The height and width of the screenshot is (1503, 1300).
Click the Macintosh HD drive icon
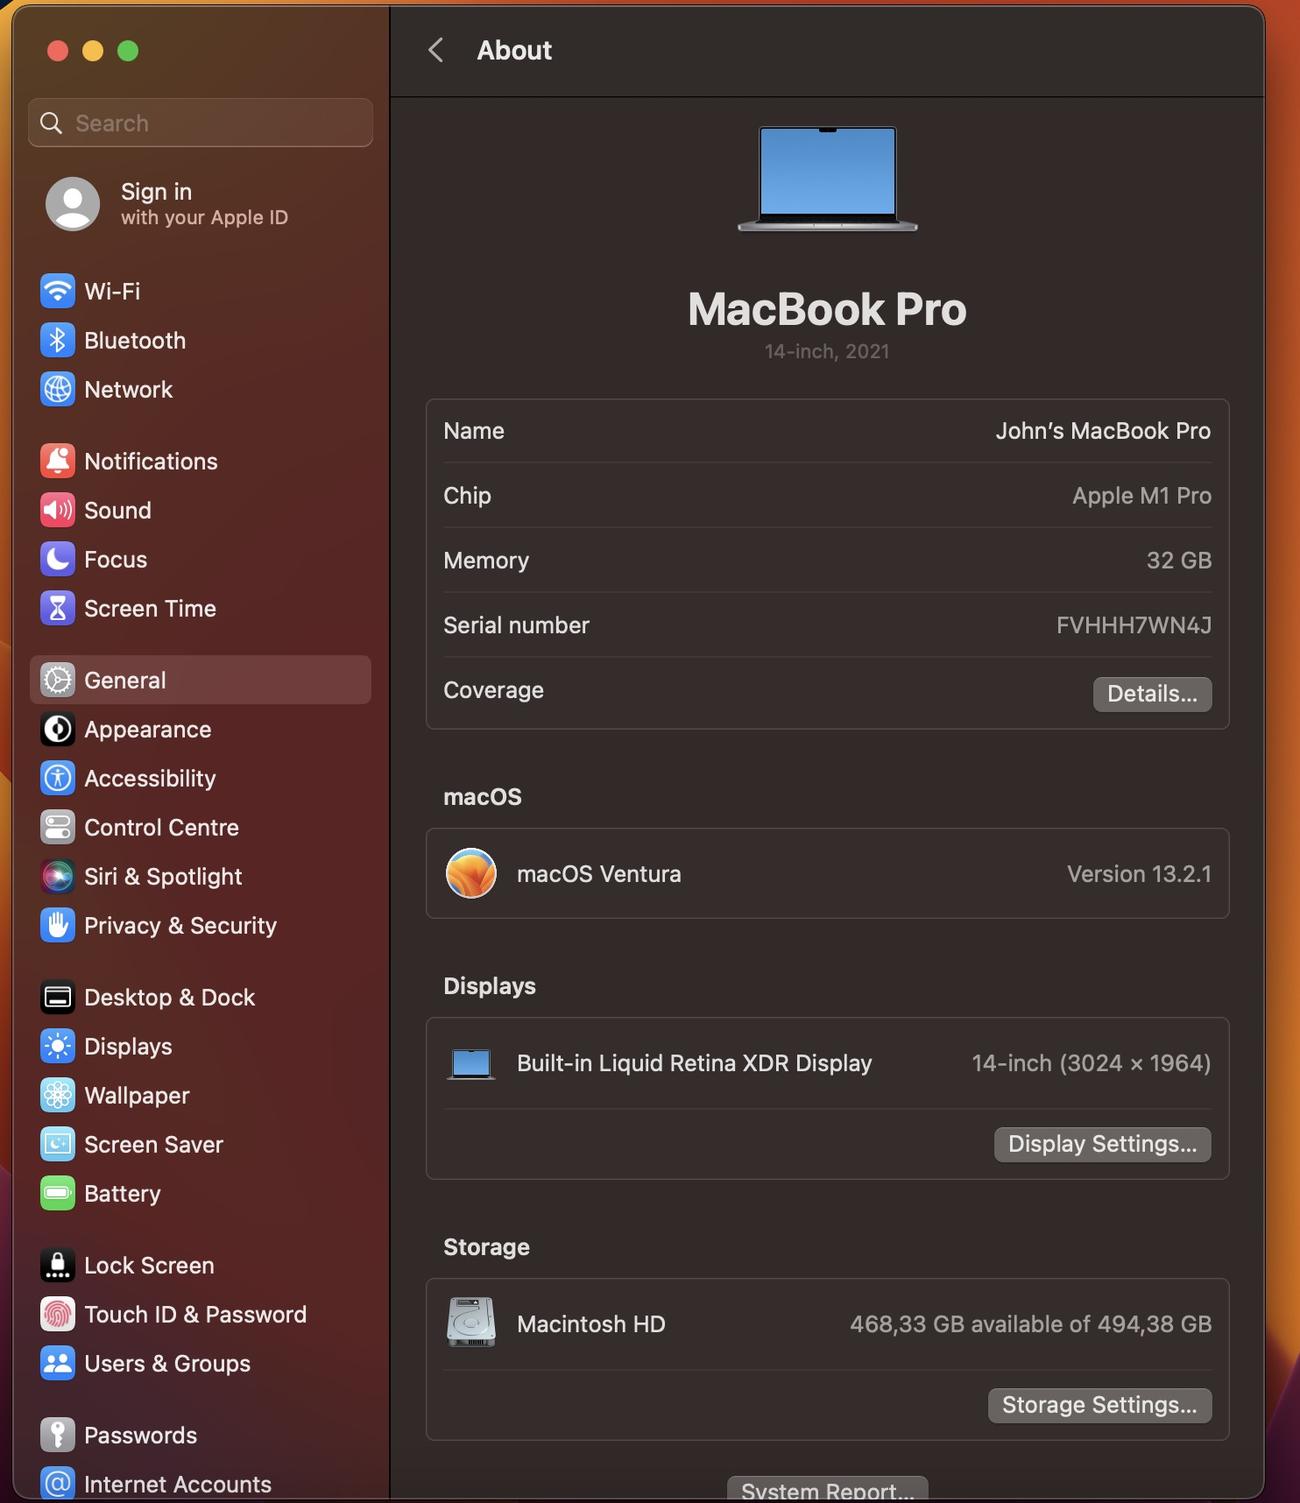click(471, 1322)
